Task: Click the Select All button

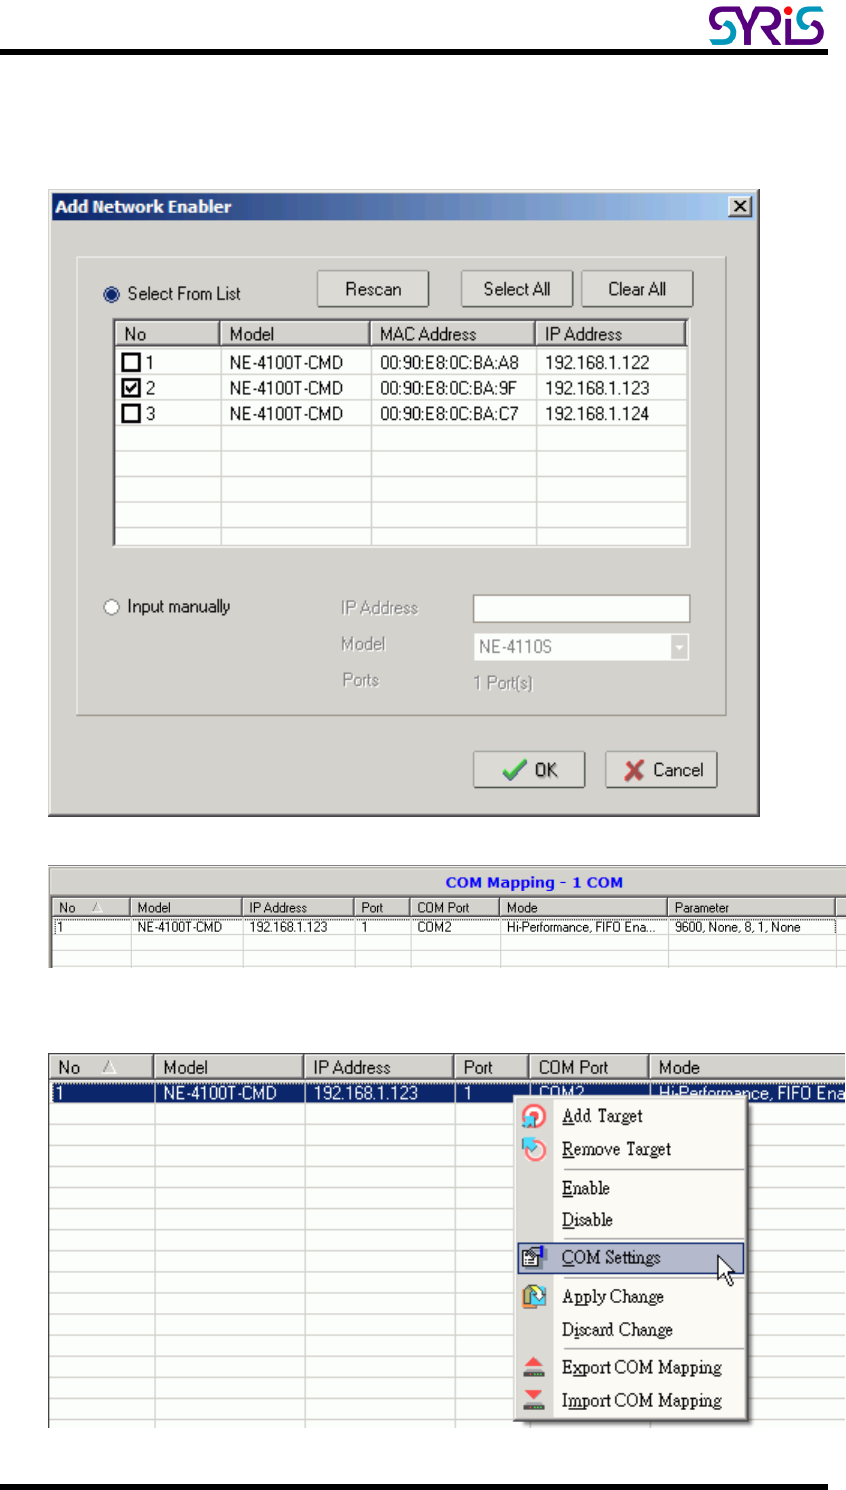Action: tap(517, 289)
